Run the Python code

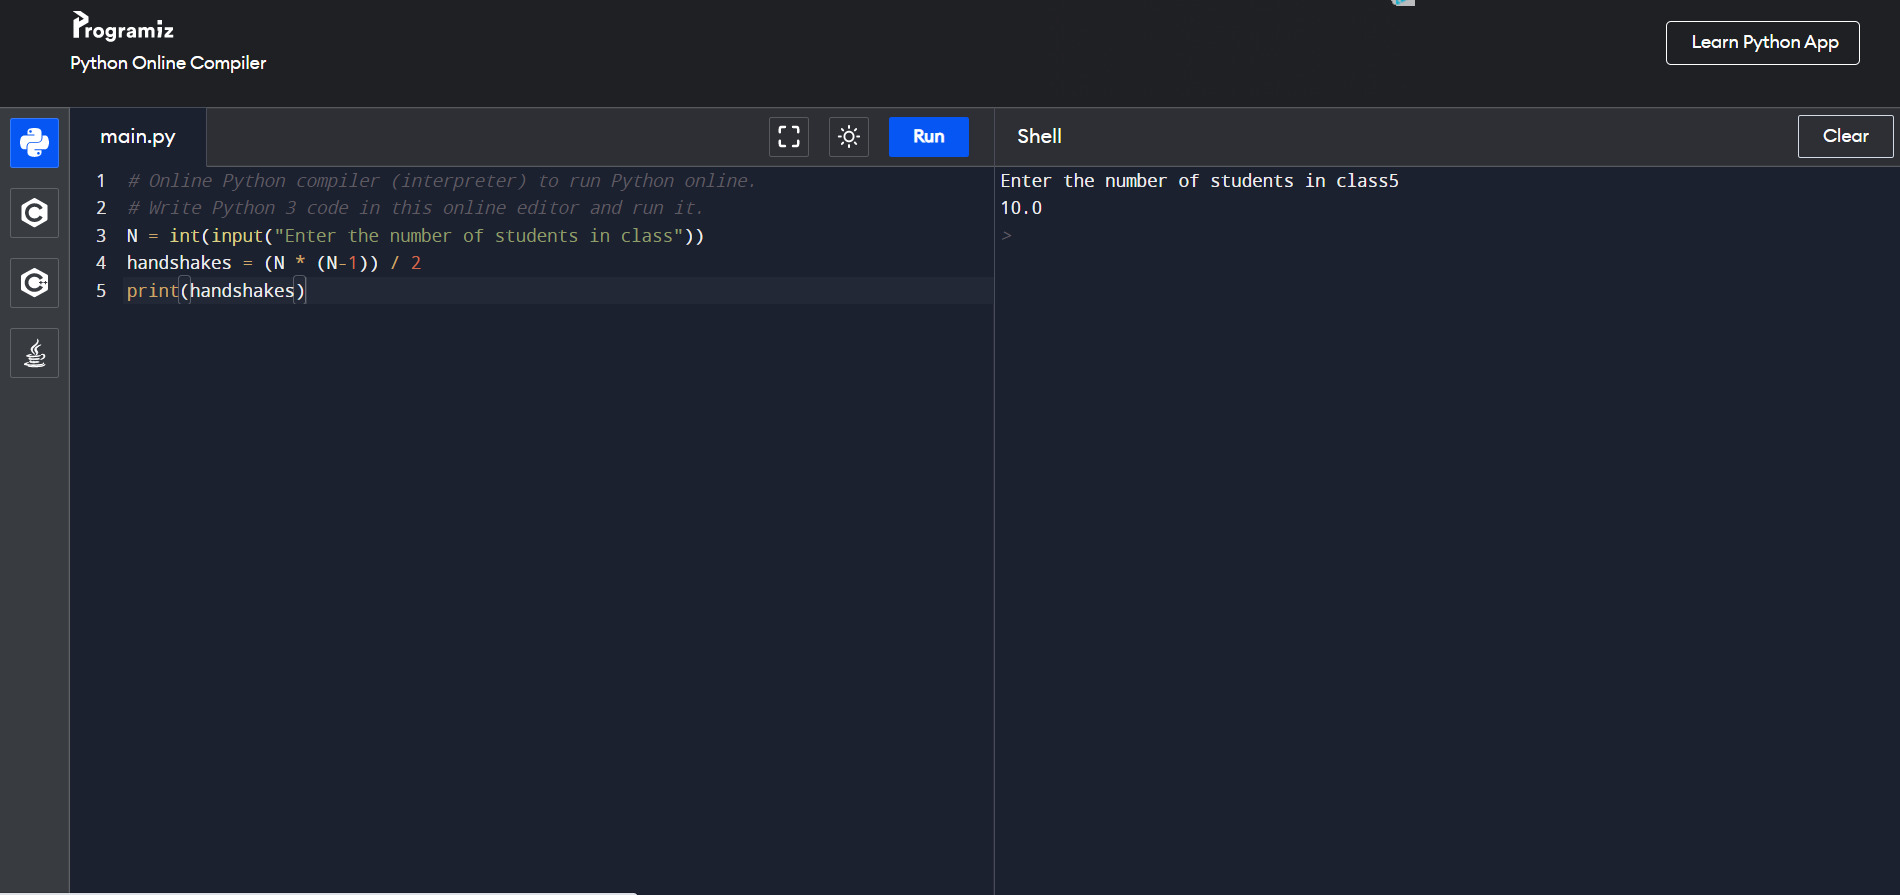(928, 137)
